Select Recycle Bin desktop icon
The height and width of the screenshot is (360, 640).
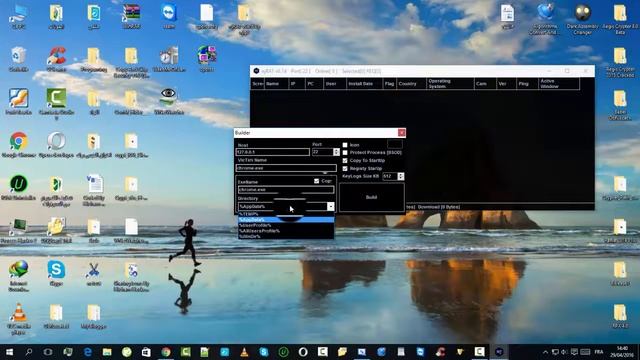click(18, 59)
